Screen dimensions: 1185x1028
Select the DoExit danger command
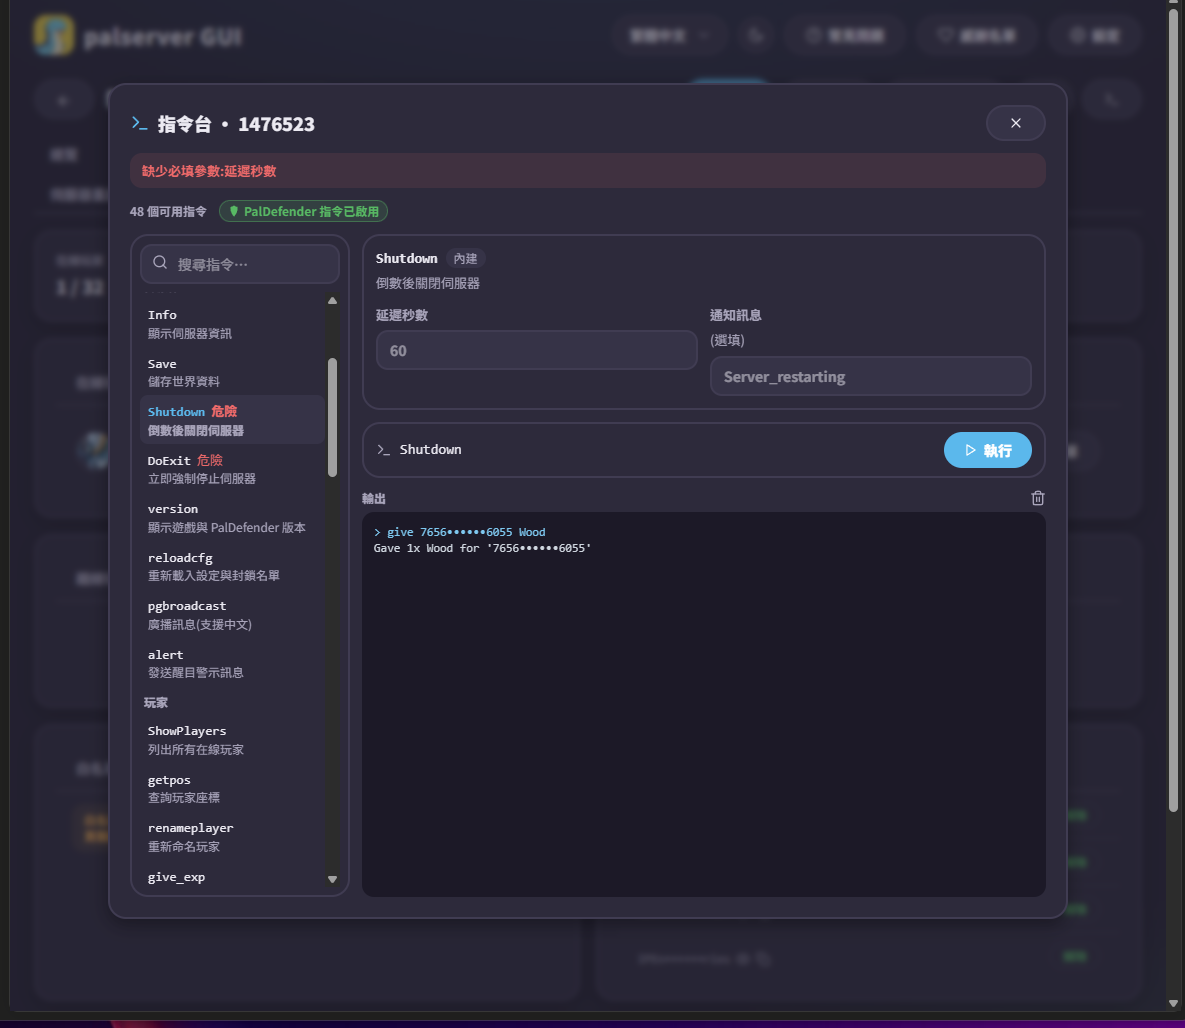click(233, 469)
